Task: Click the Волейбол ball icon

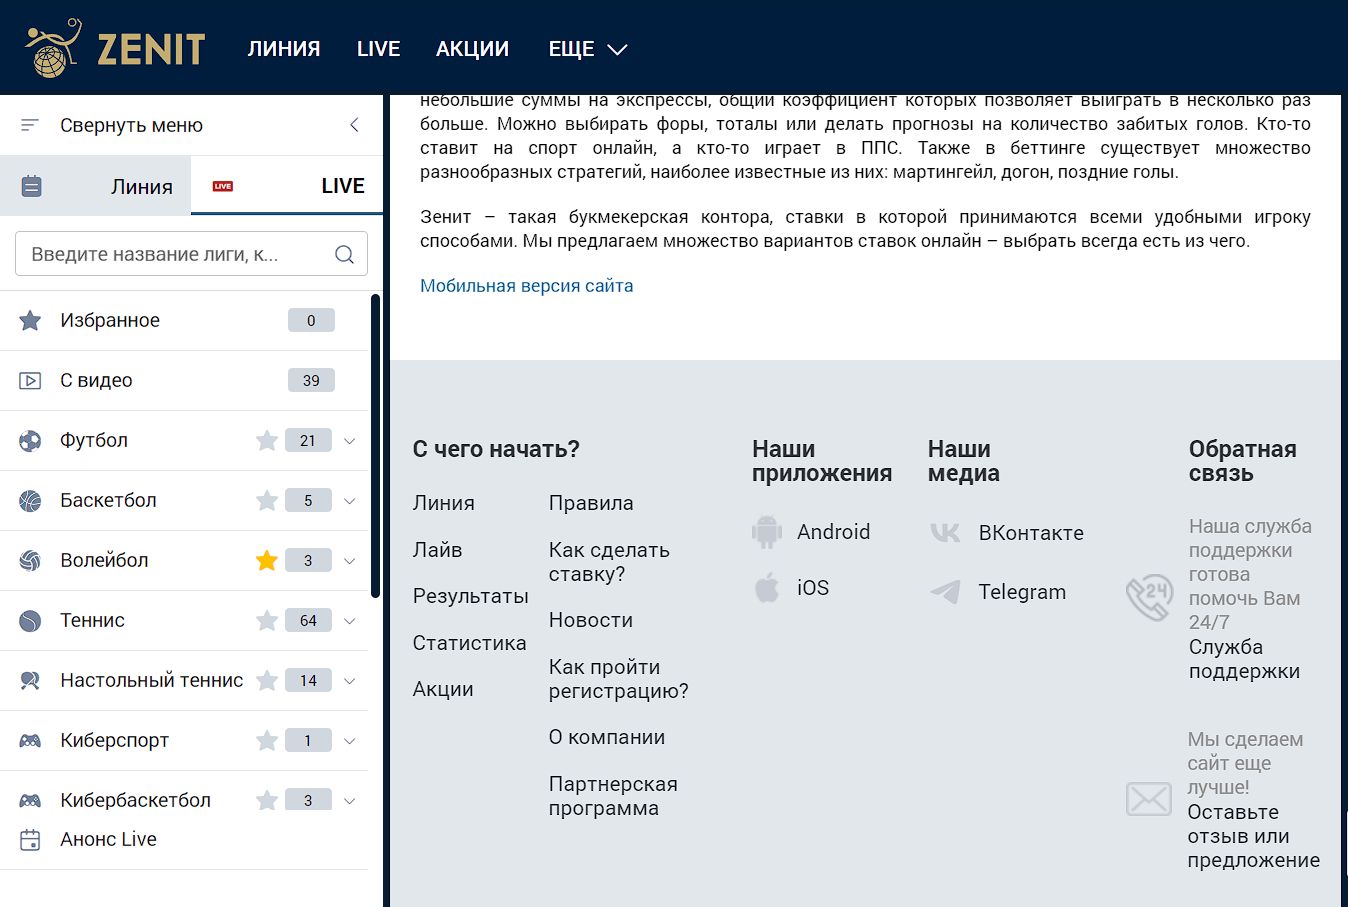Action: [30, 560]
